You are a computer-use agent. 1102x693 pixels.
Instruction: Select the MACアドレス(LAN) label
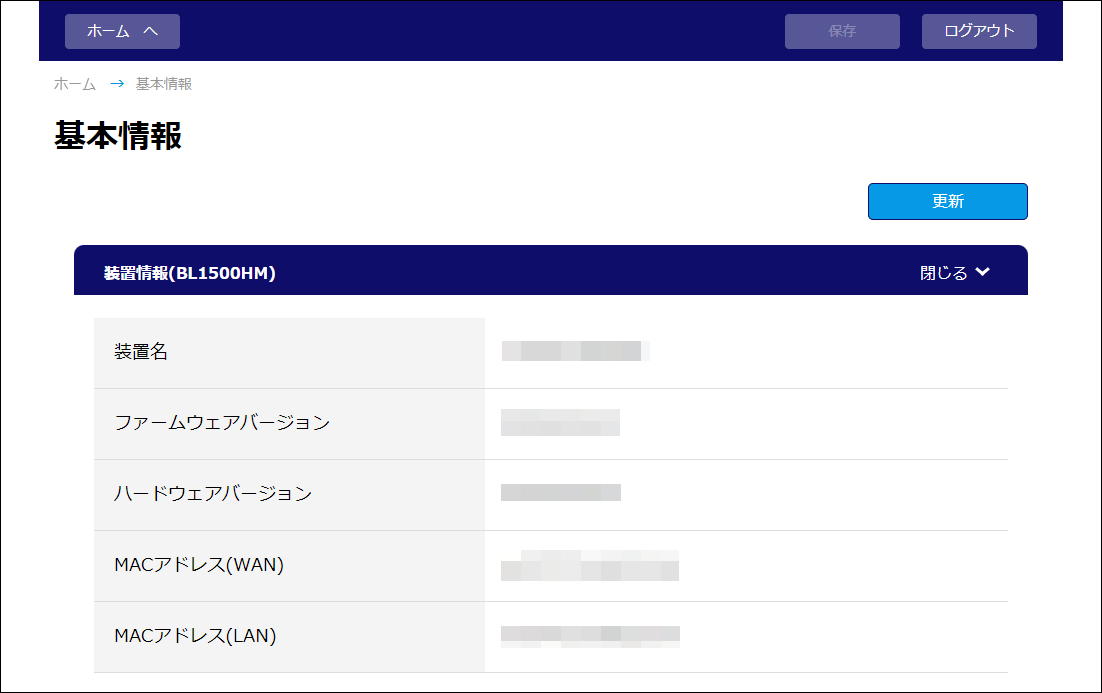(195, 636)
